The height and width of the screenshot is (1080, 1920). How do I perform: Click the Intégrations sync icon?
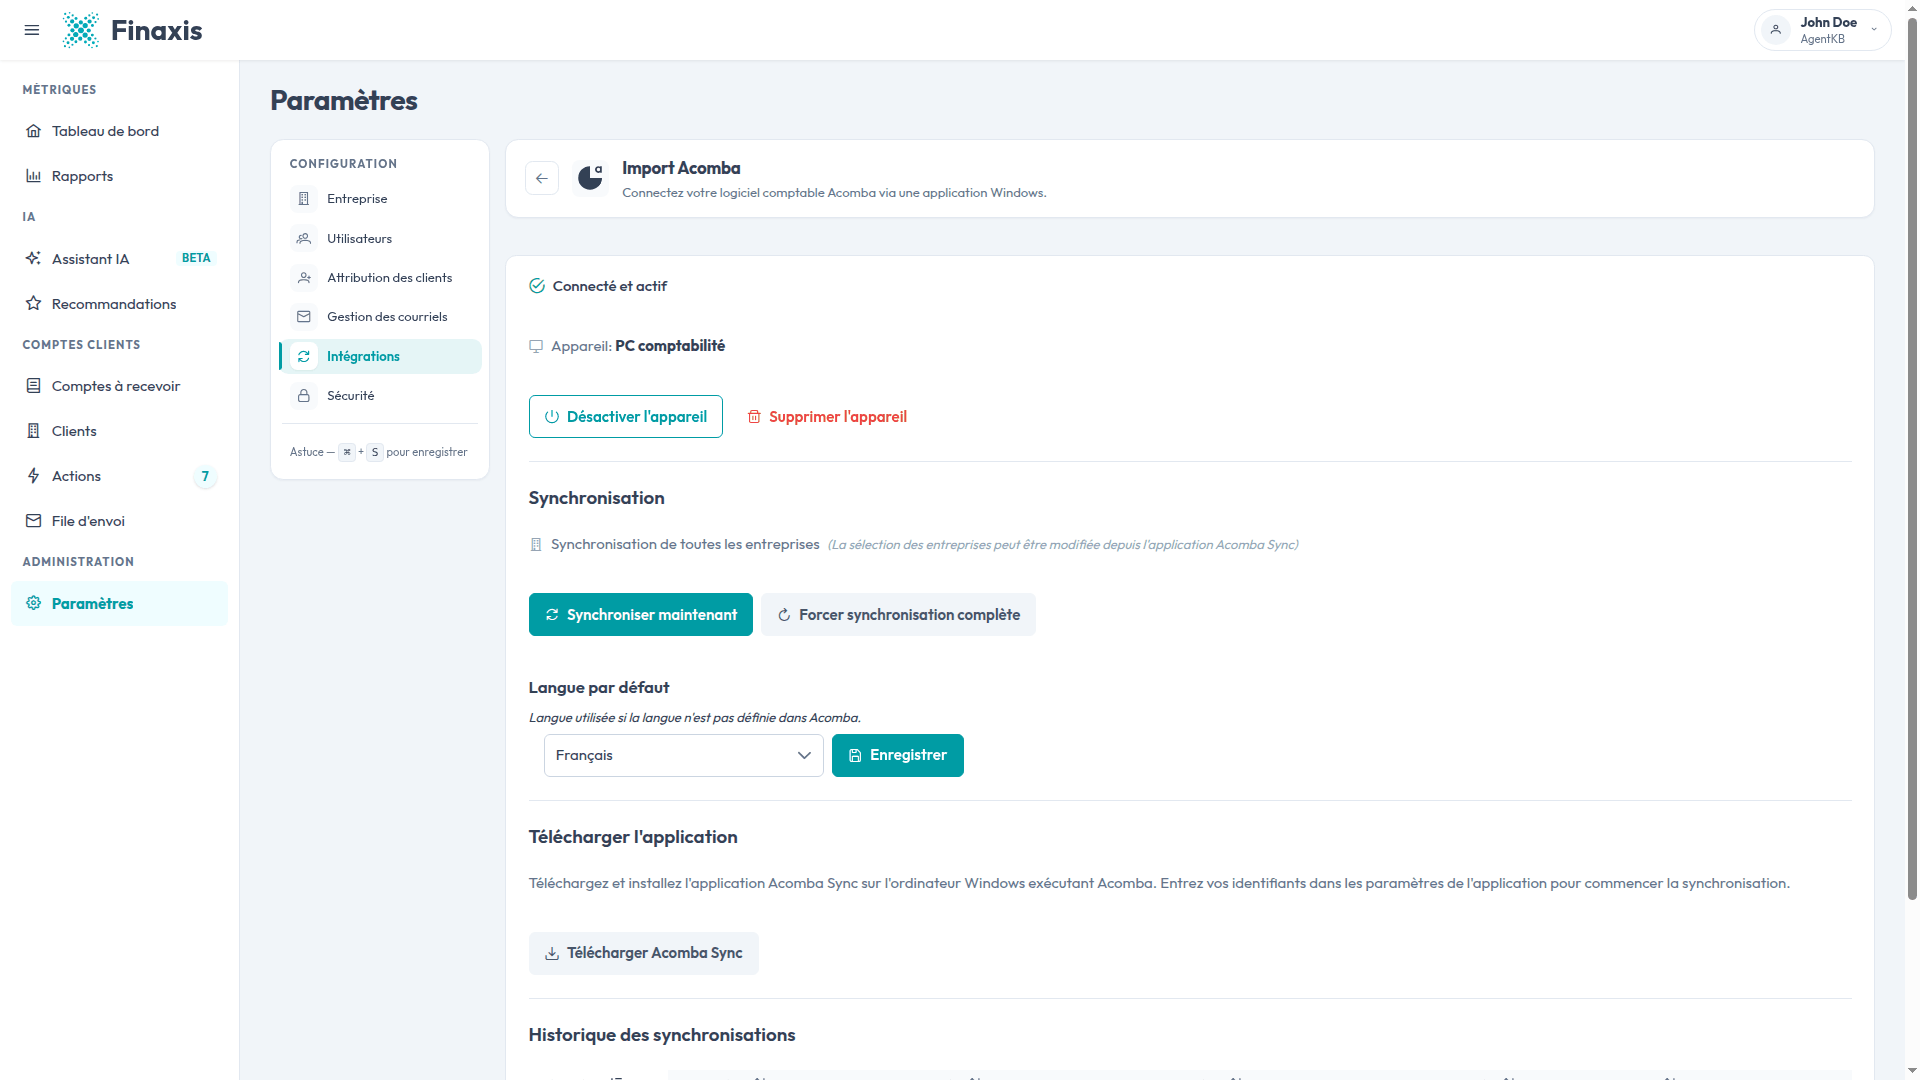coord(304,356)
